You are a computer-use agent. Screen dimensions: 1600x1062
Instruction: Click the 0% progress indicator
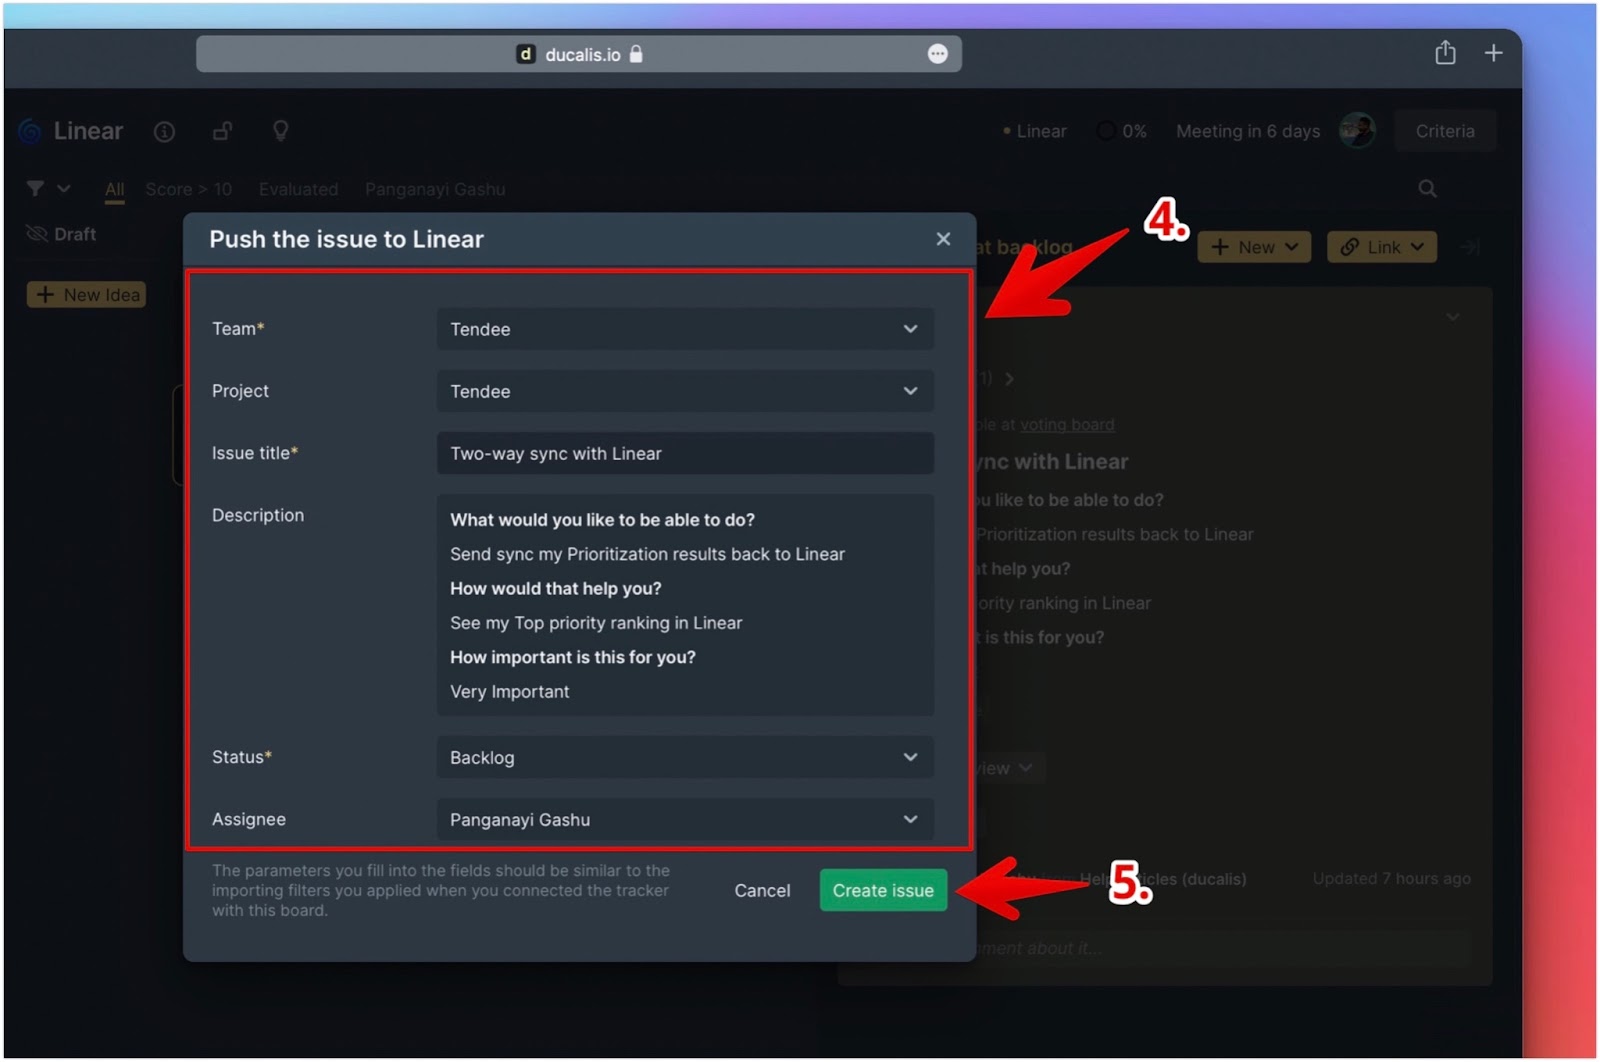(x=1122, y=131)
